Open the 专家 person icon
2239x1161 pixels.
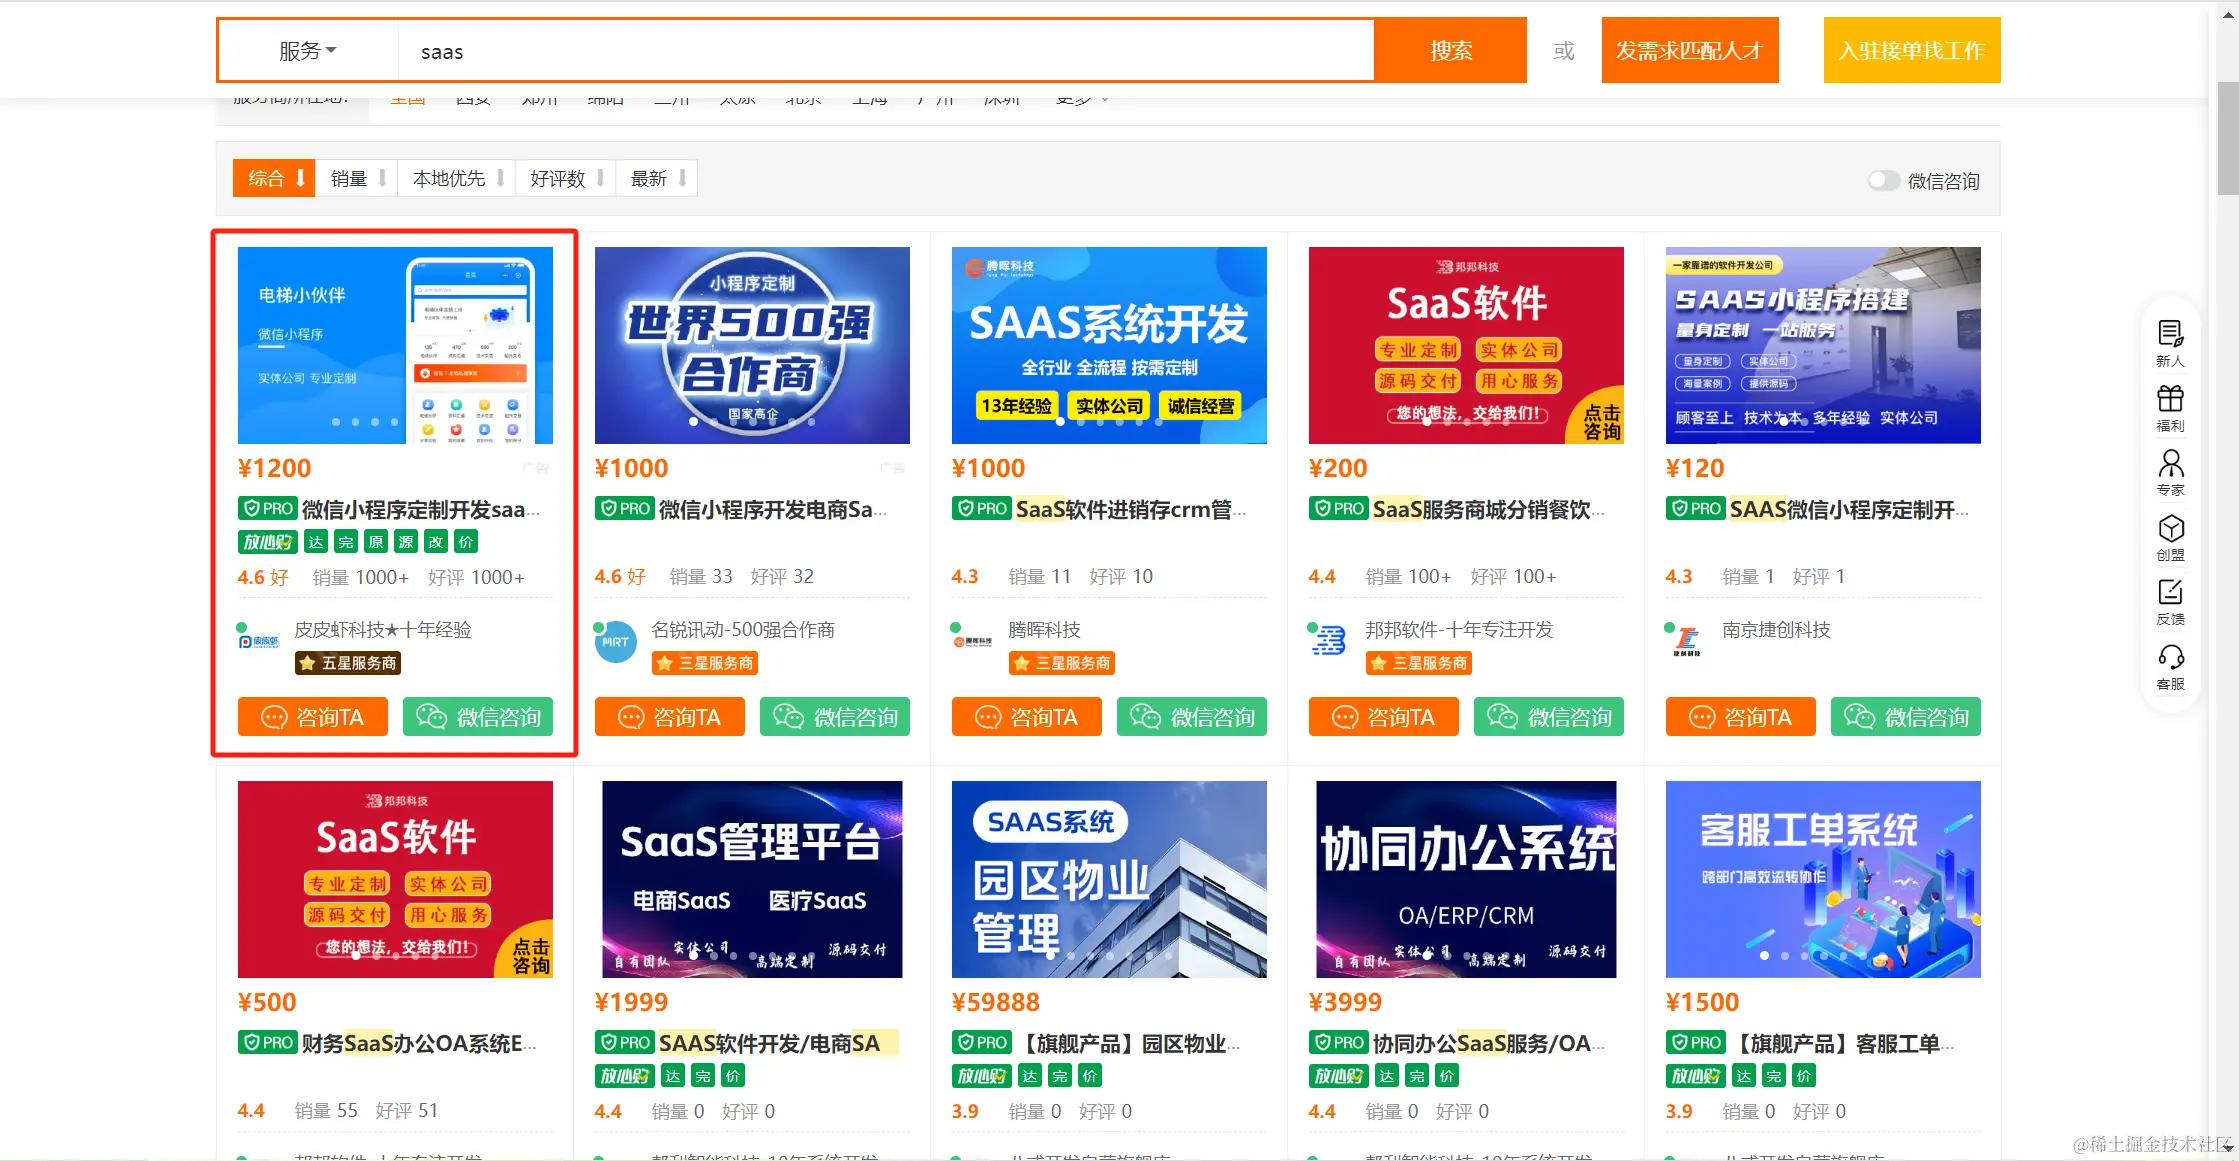click(2170, 472)
